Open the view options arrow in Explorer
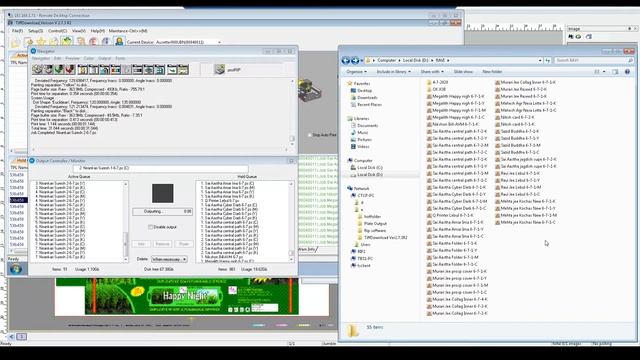Image resolution: width=640 pixels, height=360 pixels. click(604, 72)
